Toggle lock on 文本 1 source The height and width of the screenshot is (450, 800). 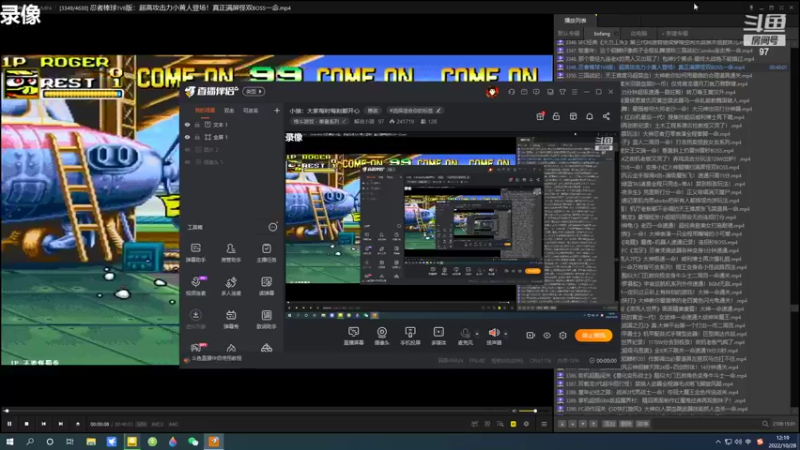tap(197, 124)
